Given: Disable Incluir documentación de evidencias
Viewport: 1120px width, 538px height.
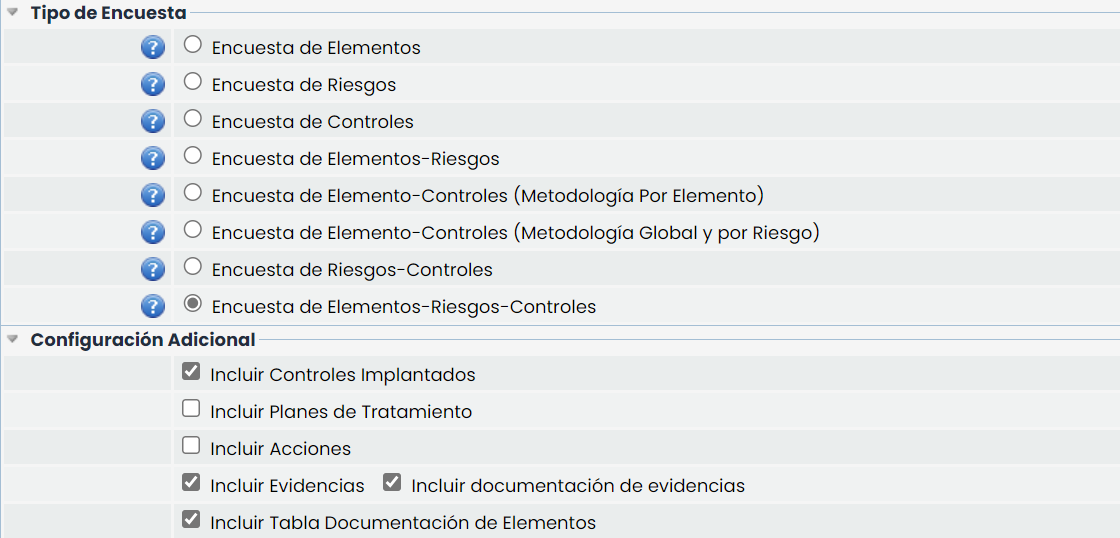Looking at the screenshot, I should [x=392, y=483].
